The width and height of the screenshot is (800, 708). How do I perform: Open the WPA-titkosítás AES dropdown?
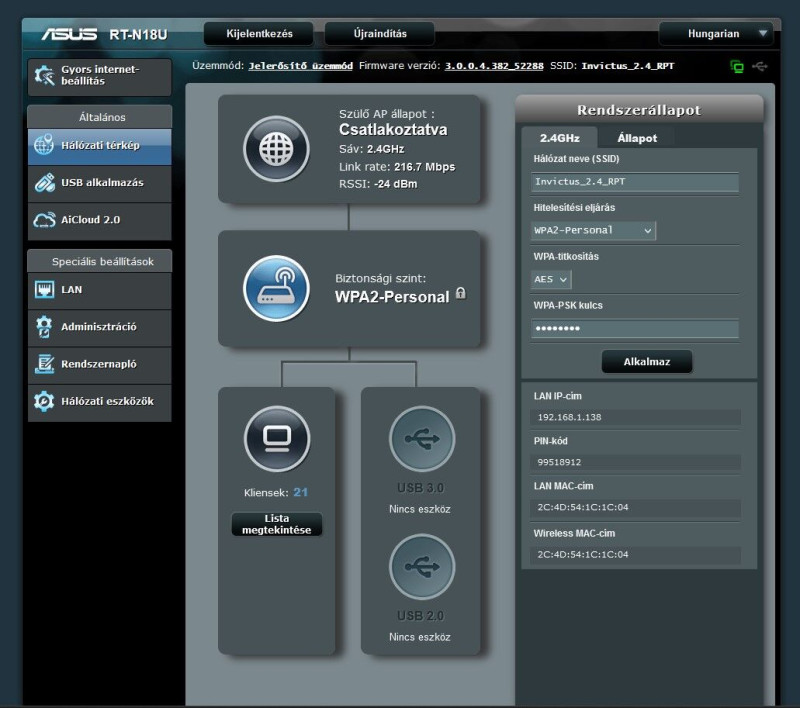point(551,280)
